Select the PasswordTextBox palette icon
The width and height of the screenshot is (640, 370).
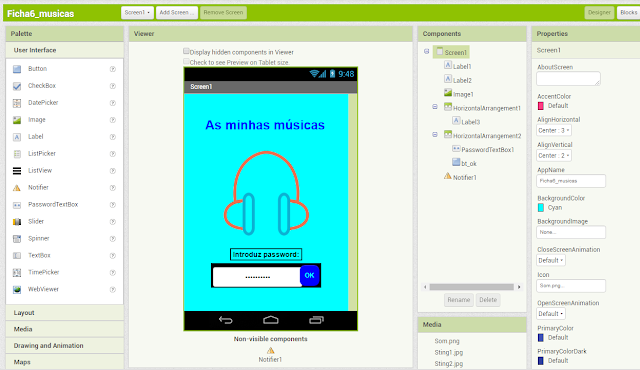[x=17, y=205]
